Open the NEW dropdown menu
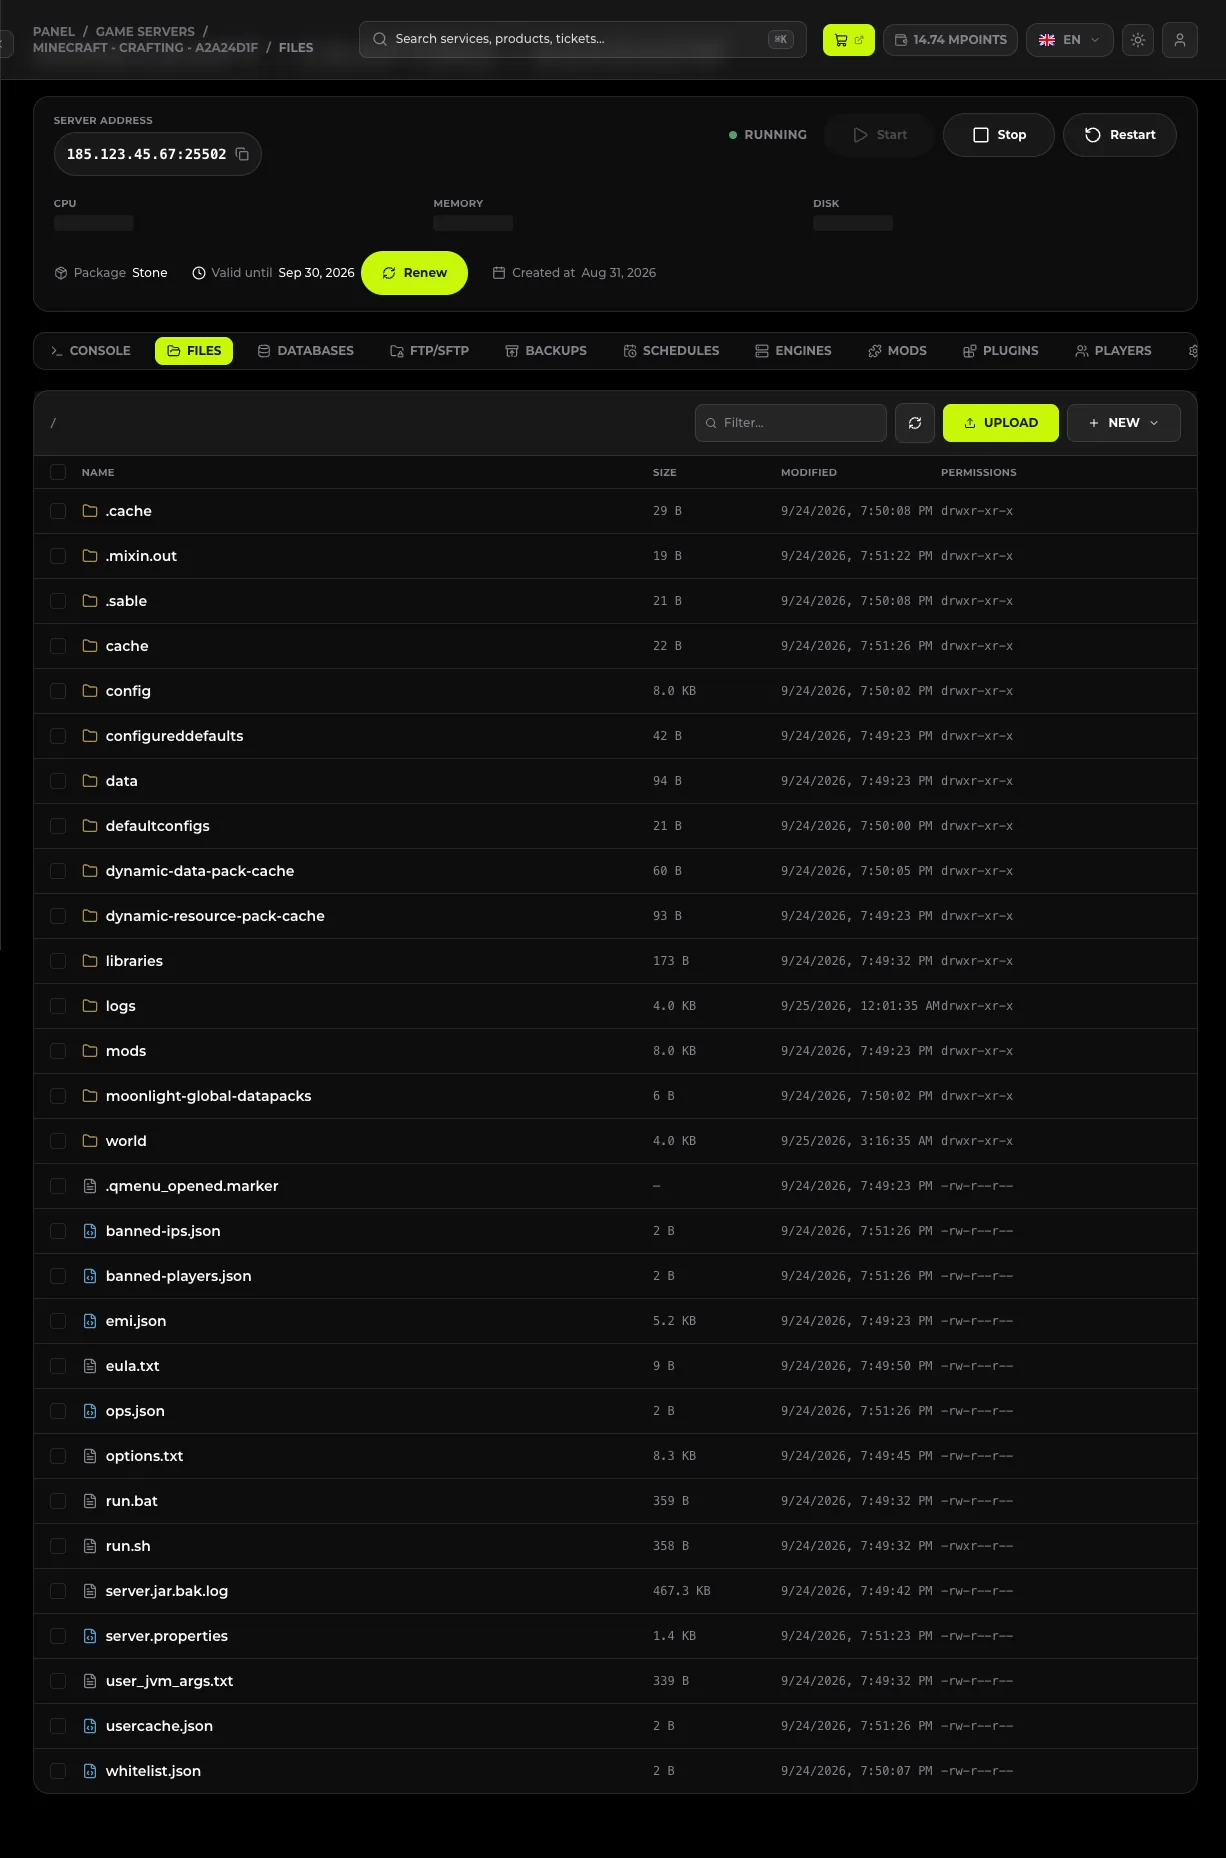1226x1858 pixels. pyautogui.click(x=1124, y=423)
